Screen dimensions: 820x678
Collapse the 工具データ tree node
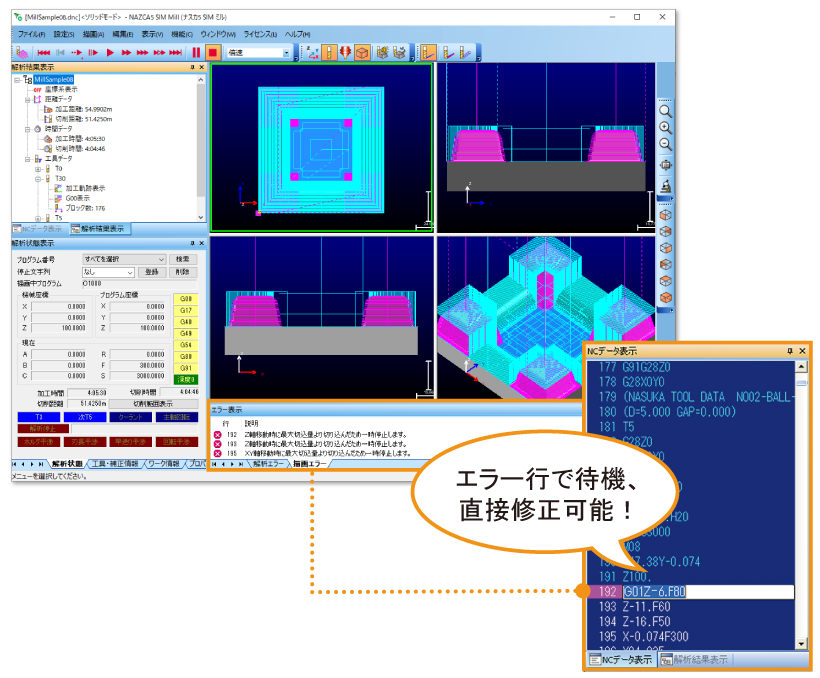pyautogui.click(x=27, y=159)
